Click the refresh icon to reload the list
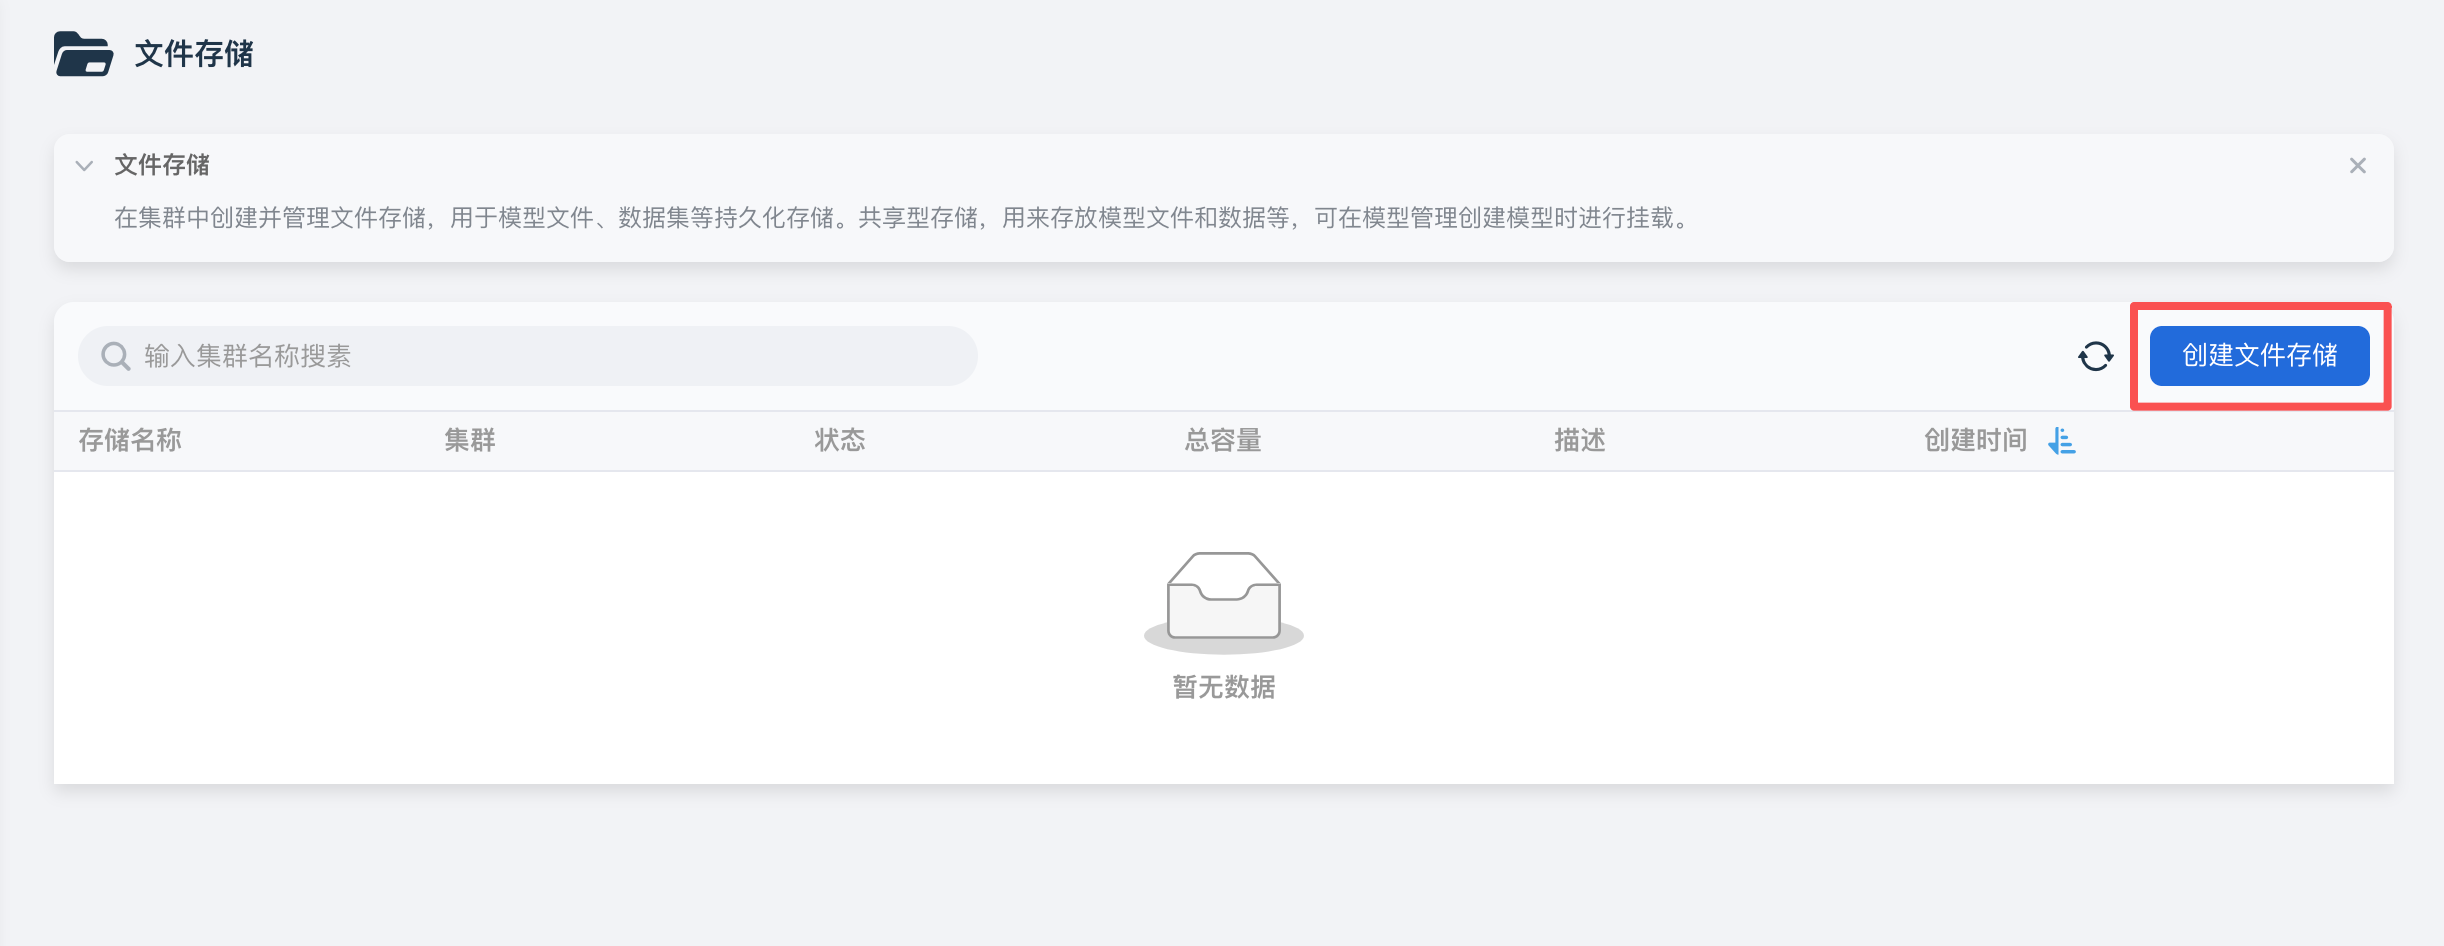This screenshot has height=946, width=2444. (x=2094, y=356)
